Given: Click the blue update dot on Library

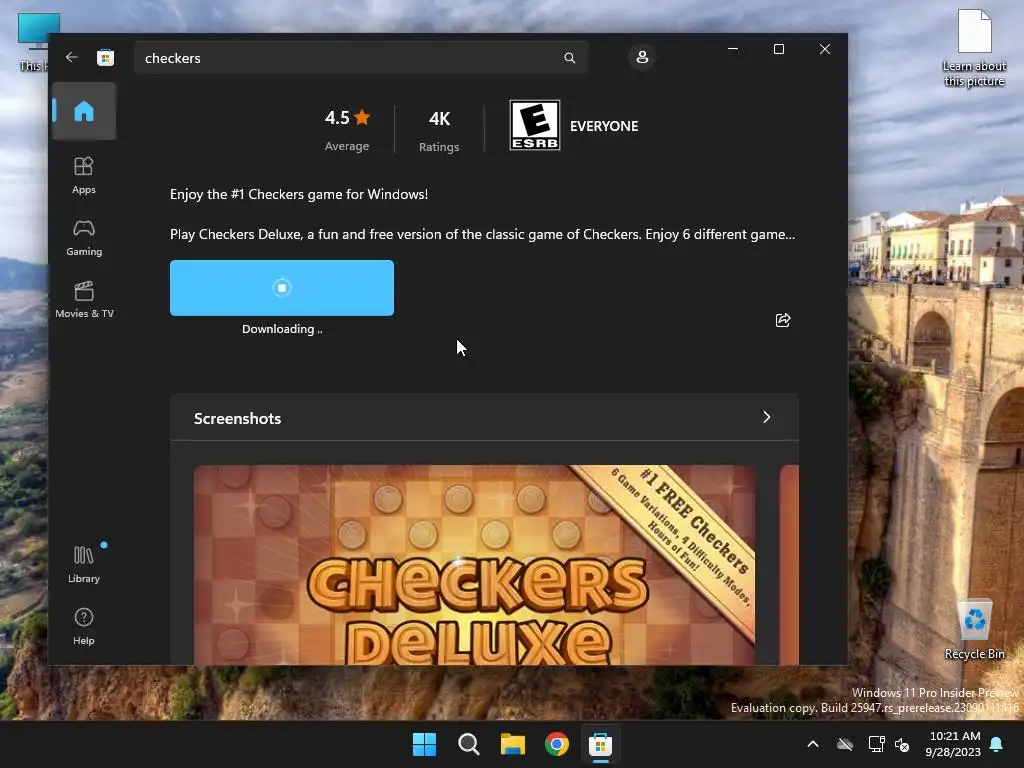Looking at the screenshot, I should pyautogui.click(x=104, y=545).
